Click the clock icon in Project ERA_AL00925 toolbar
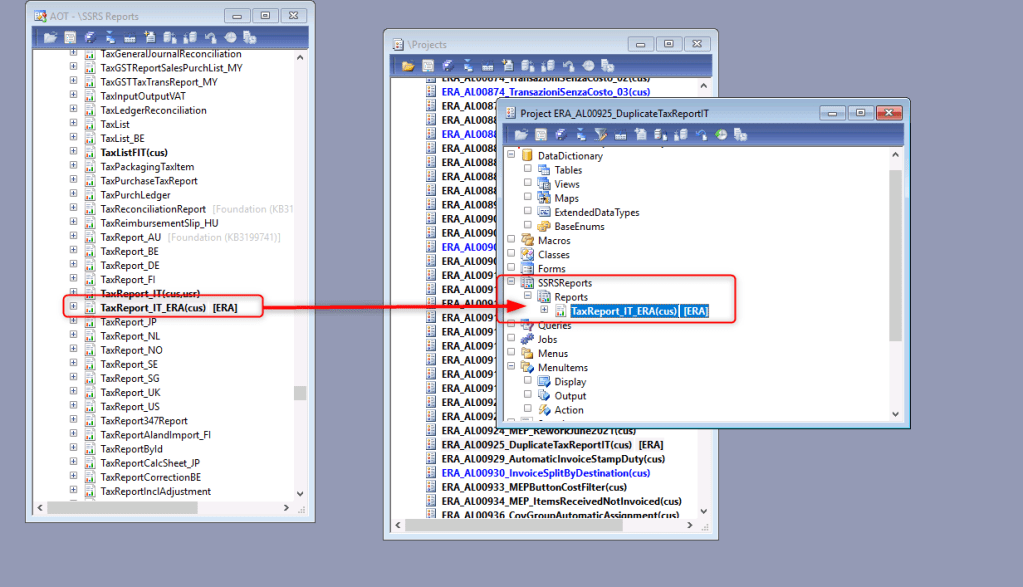This screenshot has height=587, width=1023. click(719, 134)
